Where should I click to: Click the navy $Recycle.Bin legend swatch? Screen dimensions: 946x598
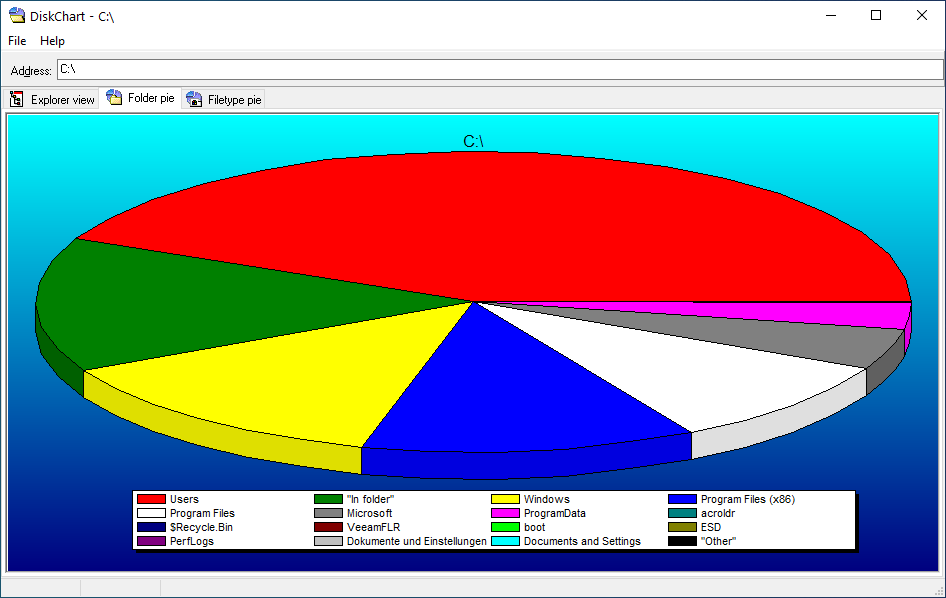pos(151,527)
